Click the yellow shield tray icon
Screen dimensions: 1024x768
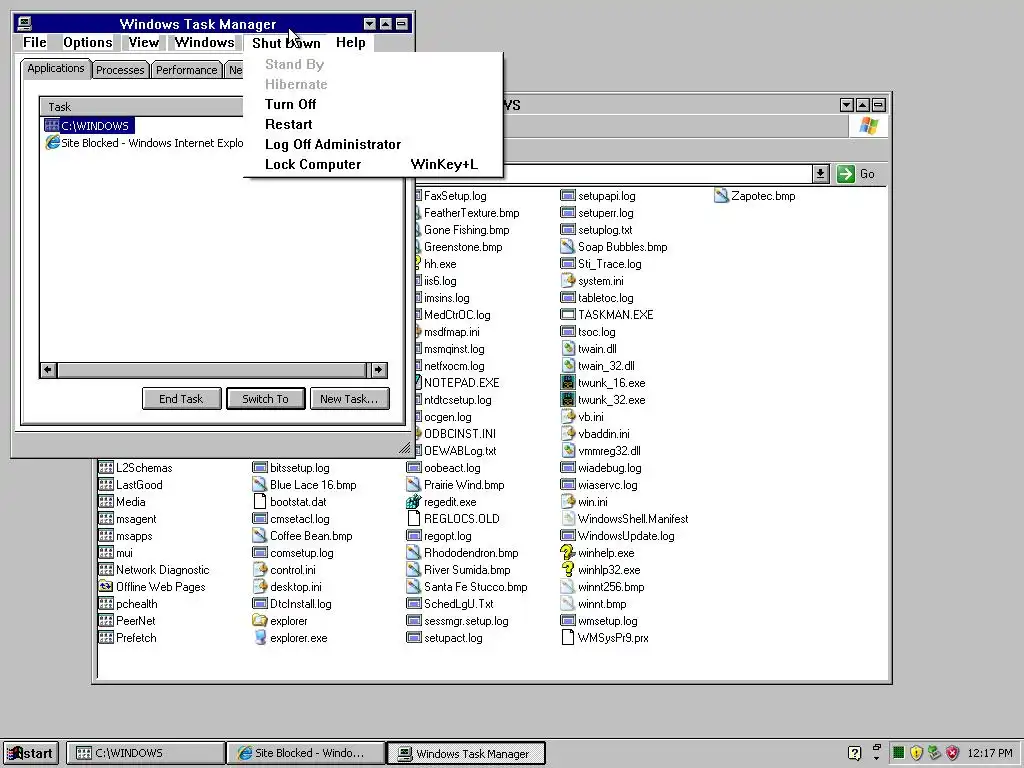tap(916, 754)
